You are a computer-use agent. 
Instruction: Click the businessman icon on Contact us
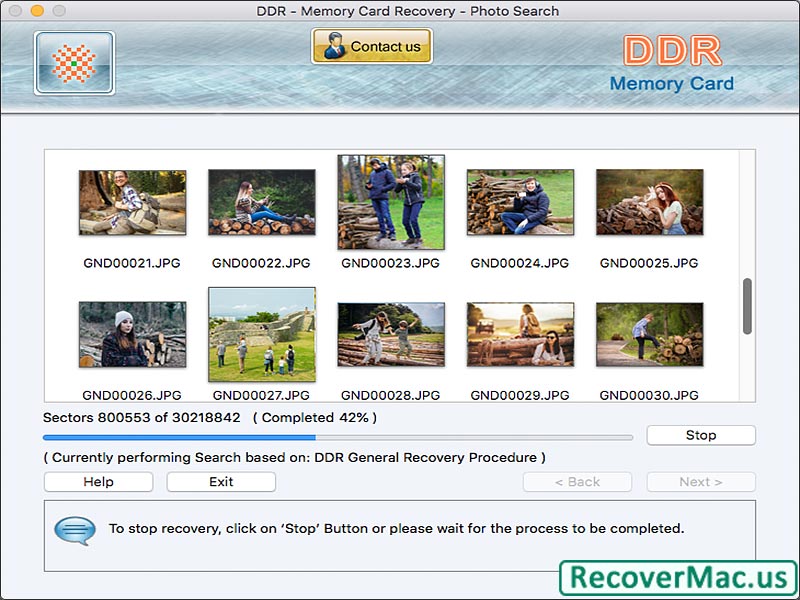tap(334, 46)
